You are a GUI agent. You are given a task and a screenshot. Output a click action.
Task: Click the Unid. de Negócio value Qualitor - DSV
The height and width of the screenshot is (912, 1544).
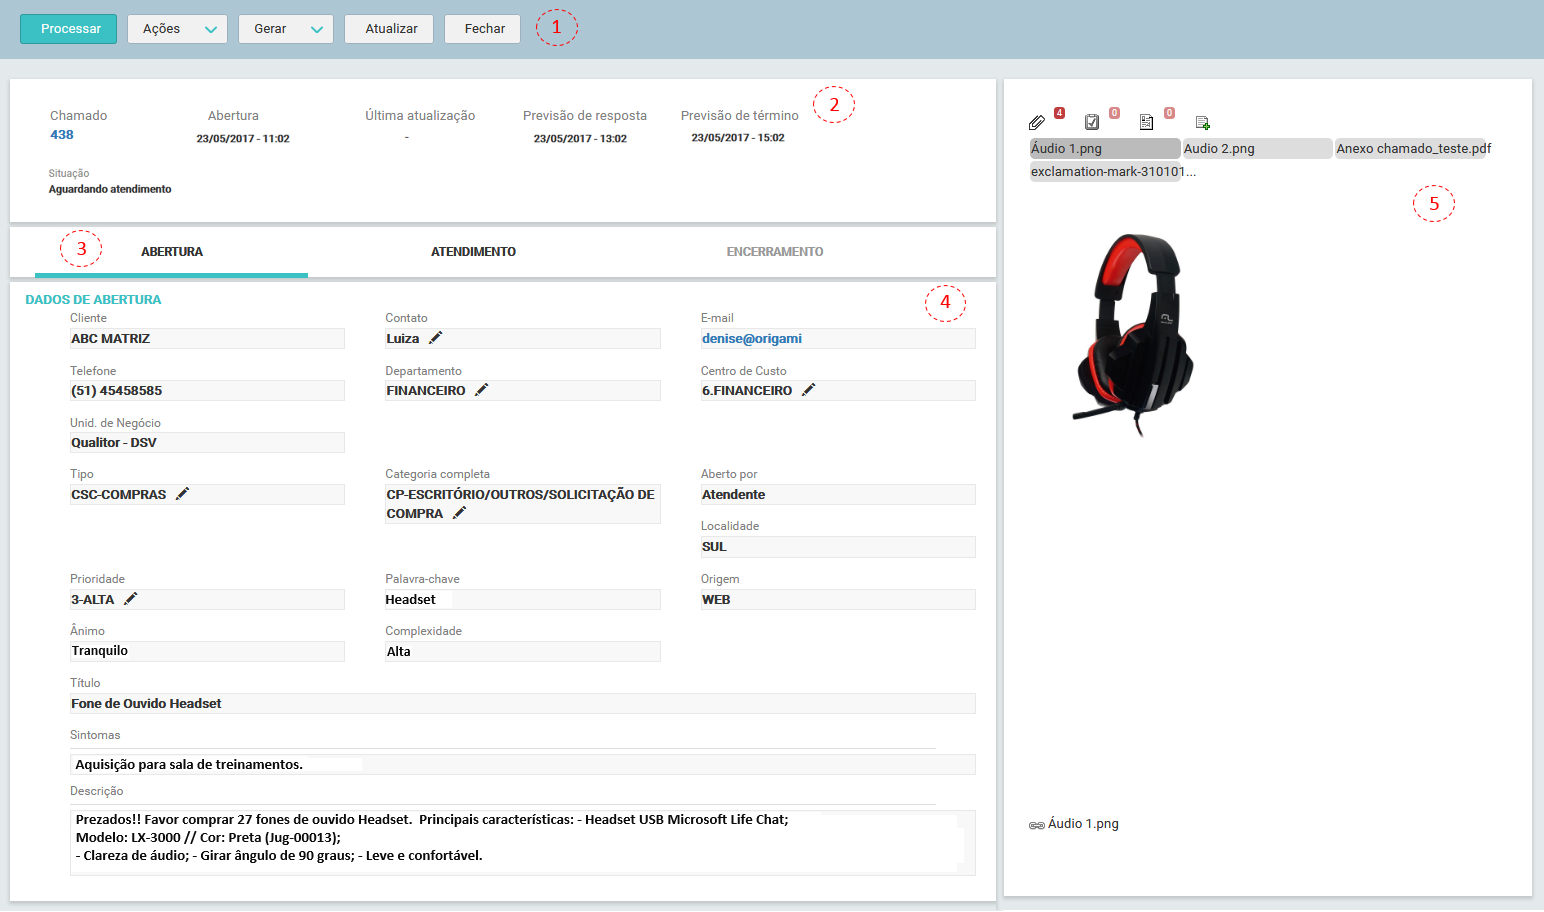(x=207, y=443)
